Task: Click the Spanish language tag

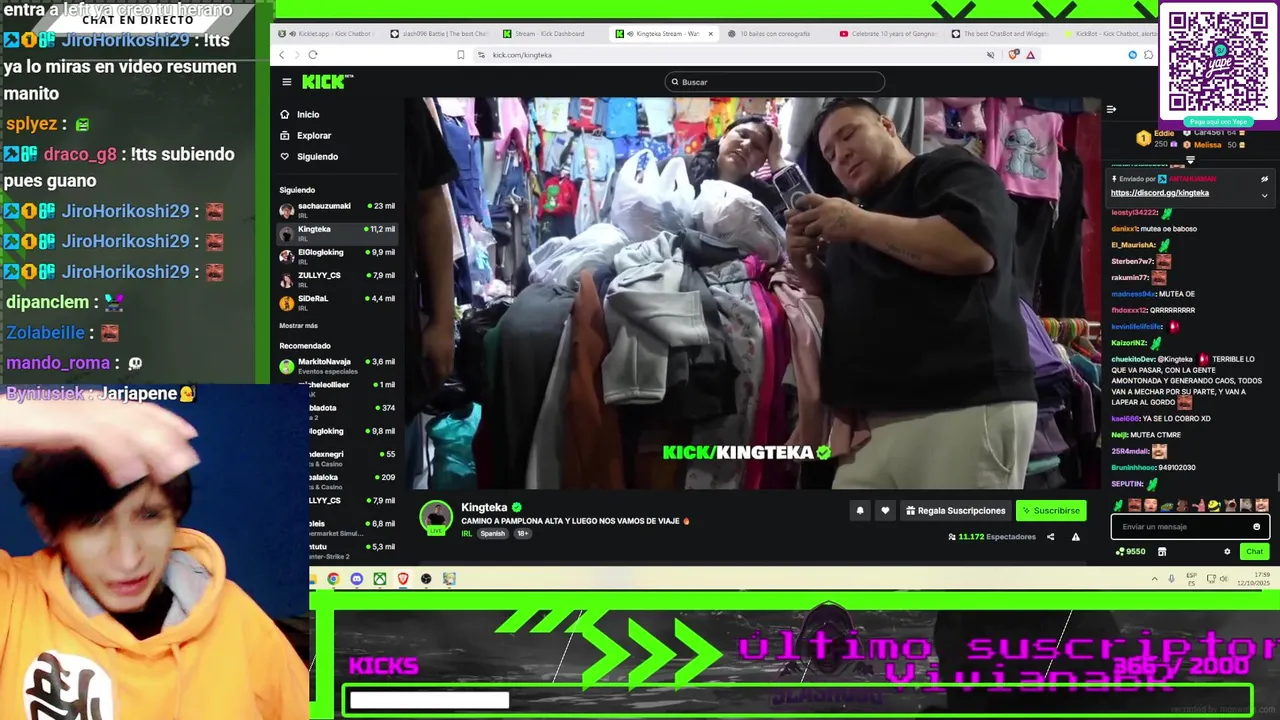Action: click(x=493, y=534)
